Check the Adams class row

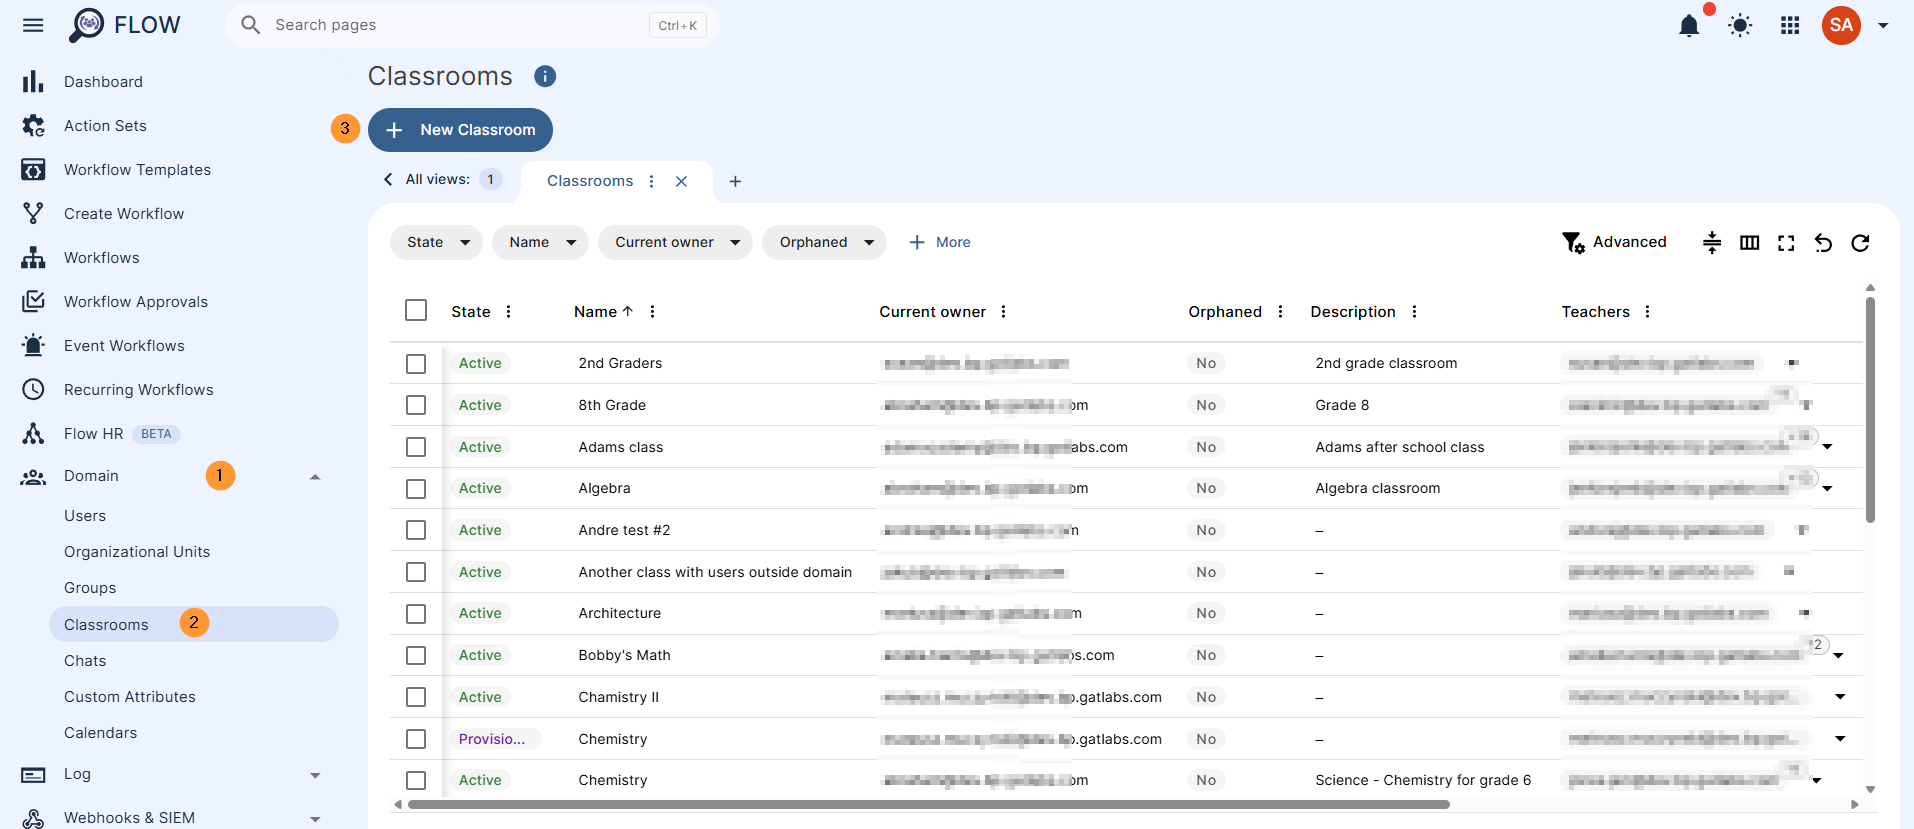pyautogui.click(x=416, y=447)
